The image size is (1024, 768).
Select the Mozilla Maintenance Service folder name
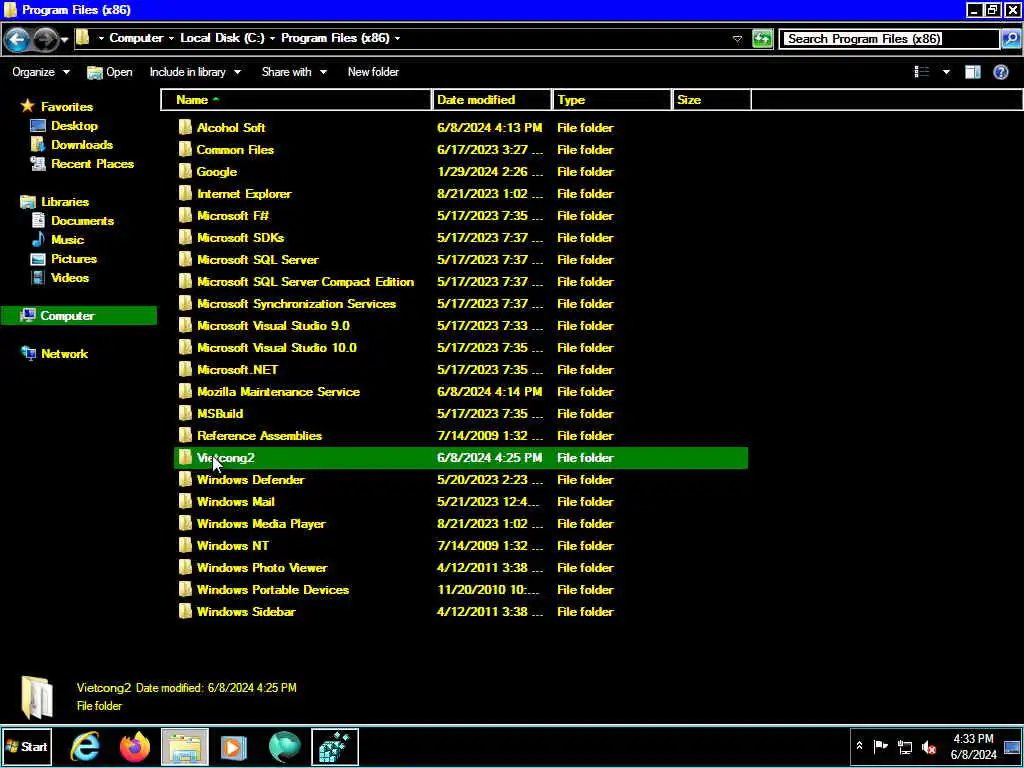[x=278, y=392]
